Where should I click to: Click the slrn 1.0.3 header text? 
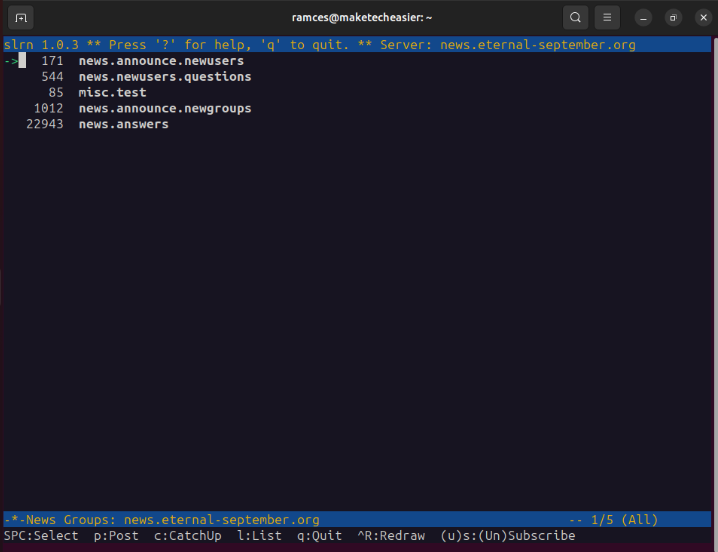41,45
